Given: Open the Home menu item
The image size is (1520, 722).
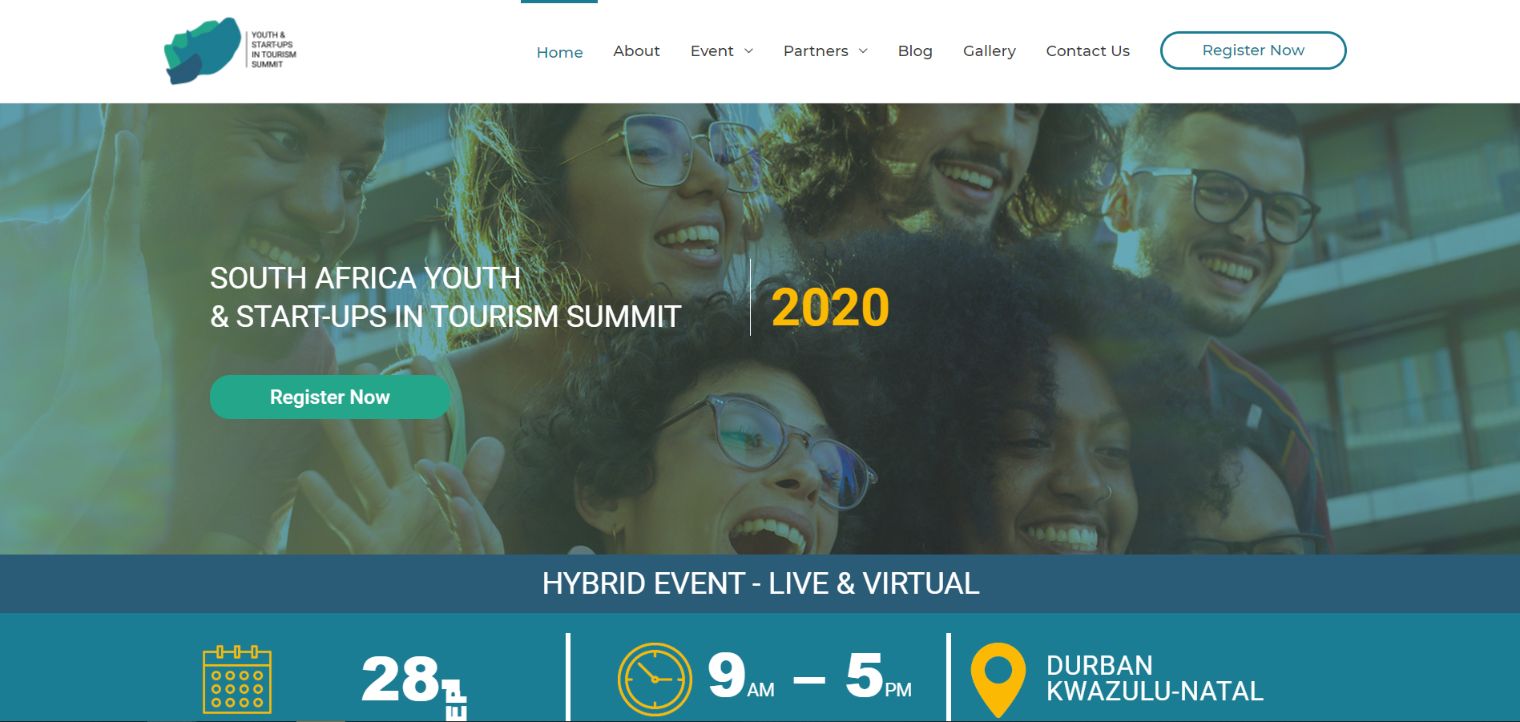Looking at the screenshot, I should (559, 52).
